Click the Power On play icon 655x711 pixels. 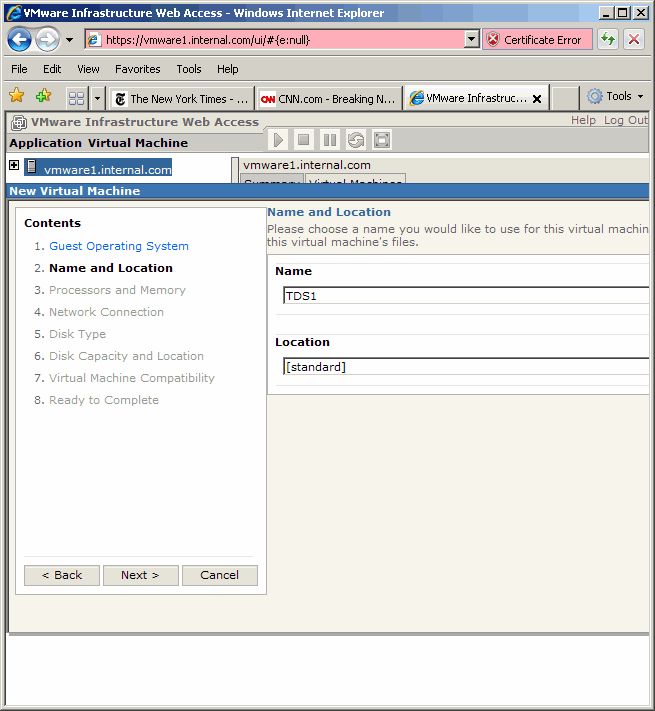tap(278, 140)
